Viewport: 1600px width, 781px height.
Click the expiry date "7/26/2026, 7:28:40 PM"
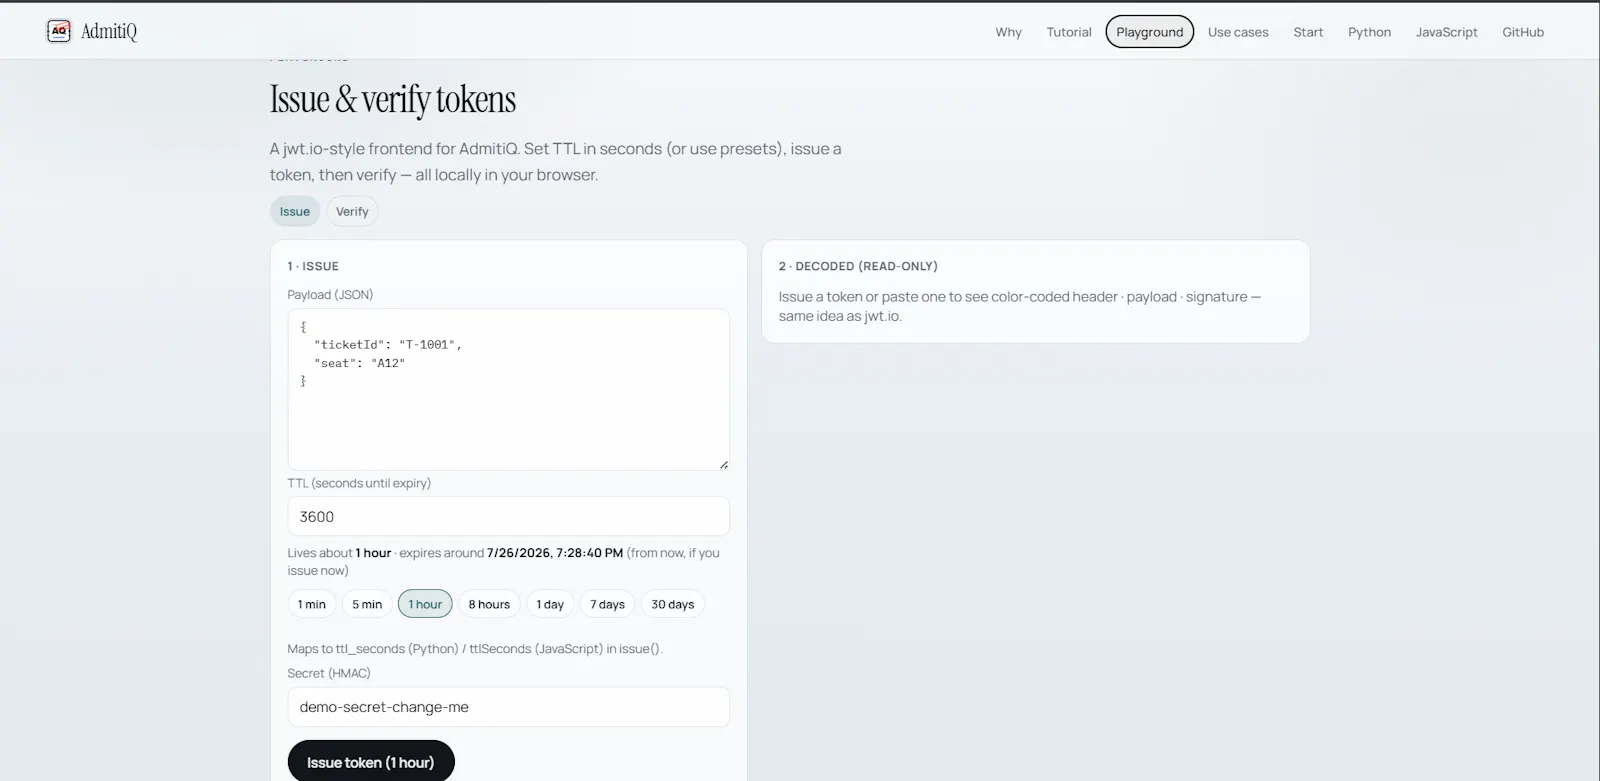point(555,553)
